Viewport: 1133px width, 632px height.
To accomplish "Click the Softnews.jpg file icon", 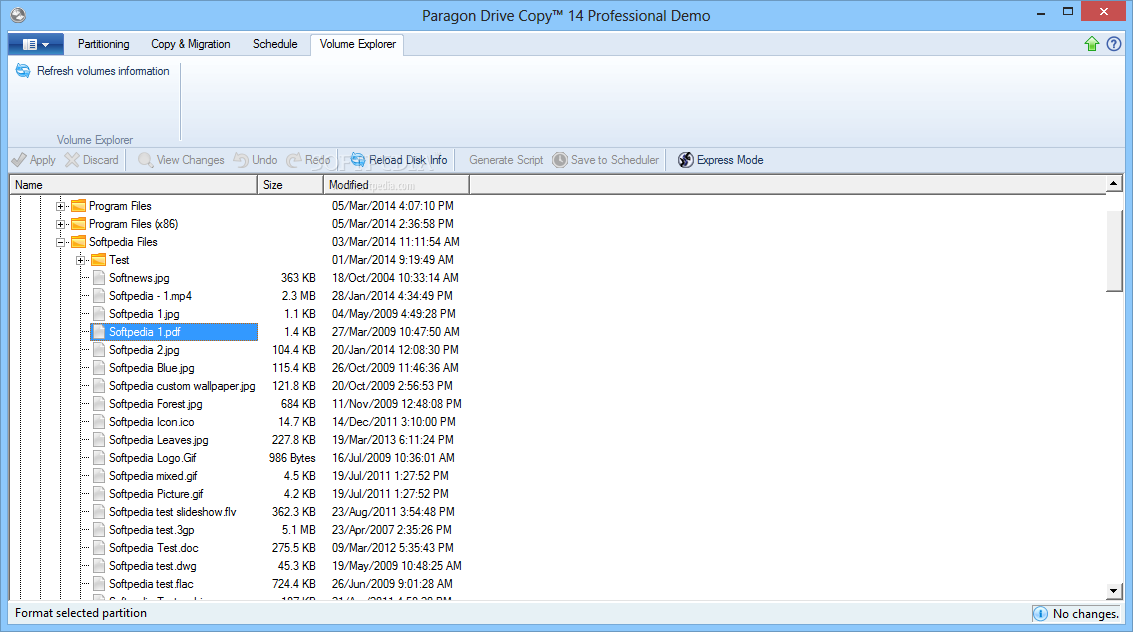I will 99,278.
